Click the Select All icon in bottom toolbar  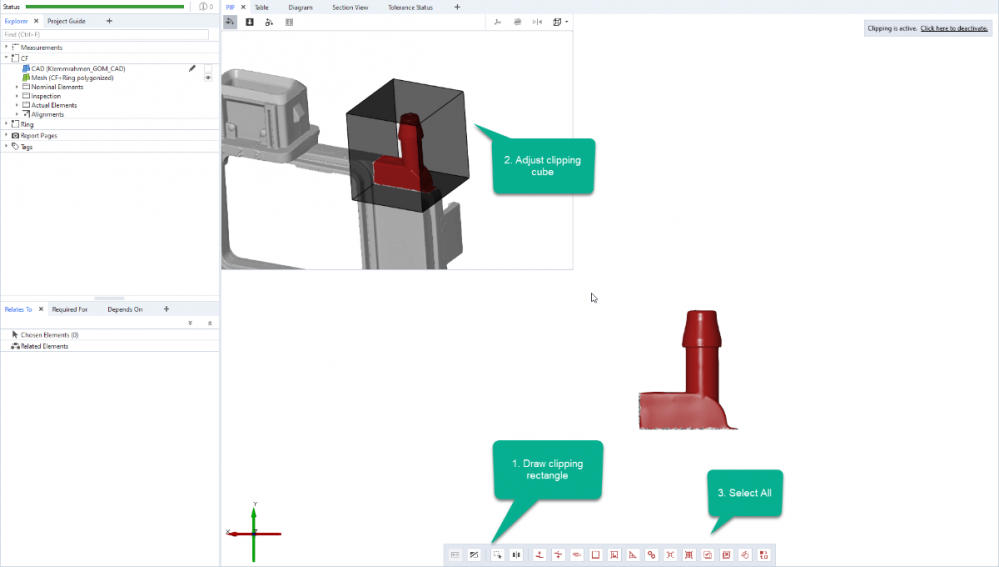[x=708, y=554]
